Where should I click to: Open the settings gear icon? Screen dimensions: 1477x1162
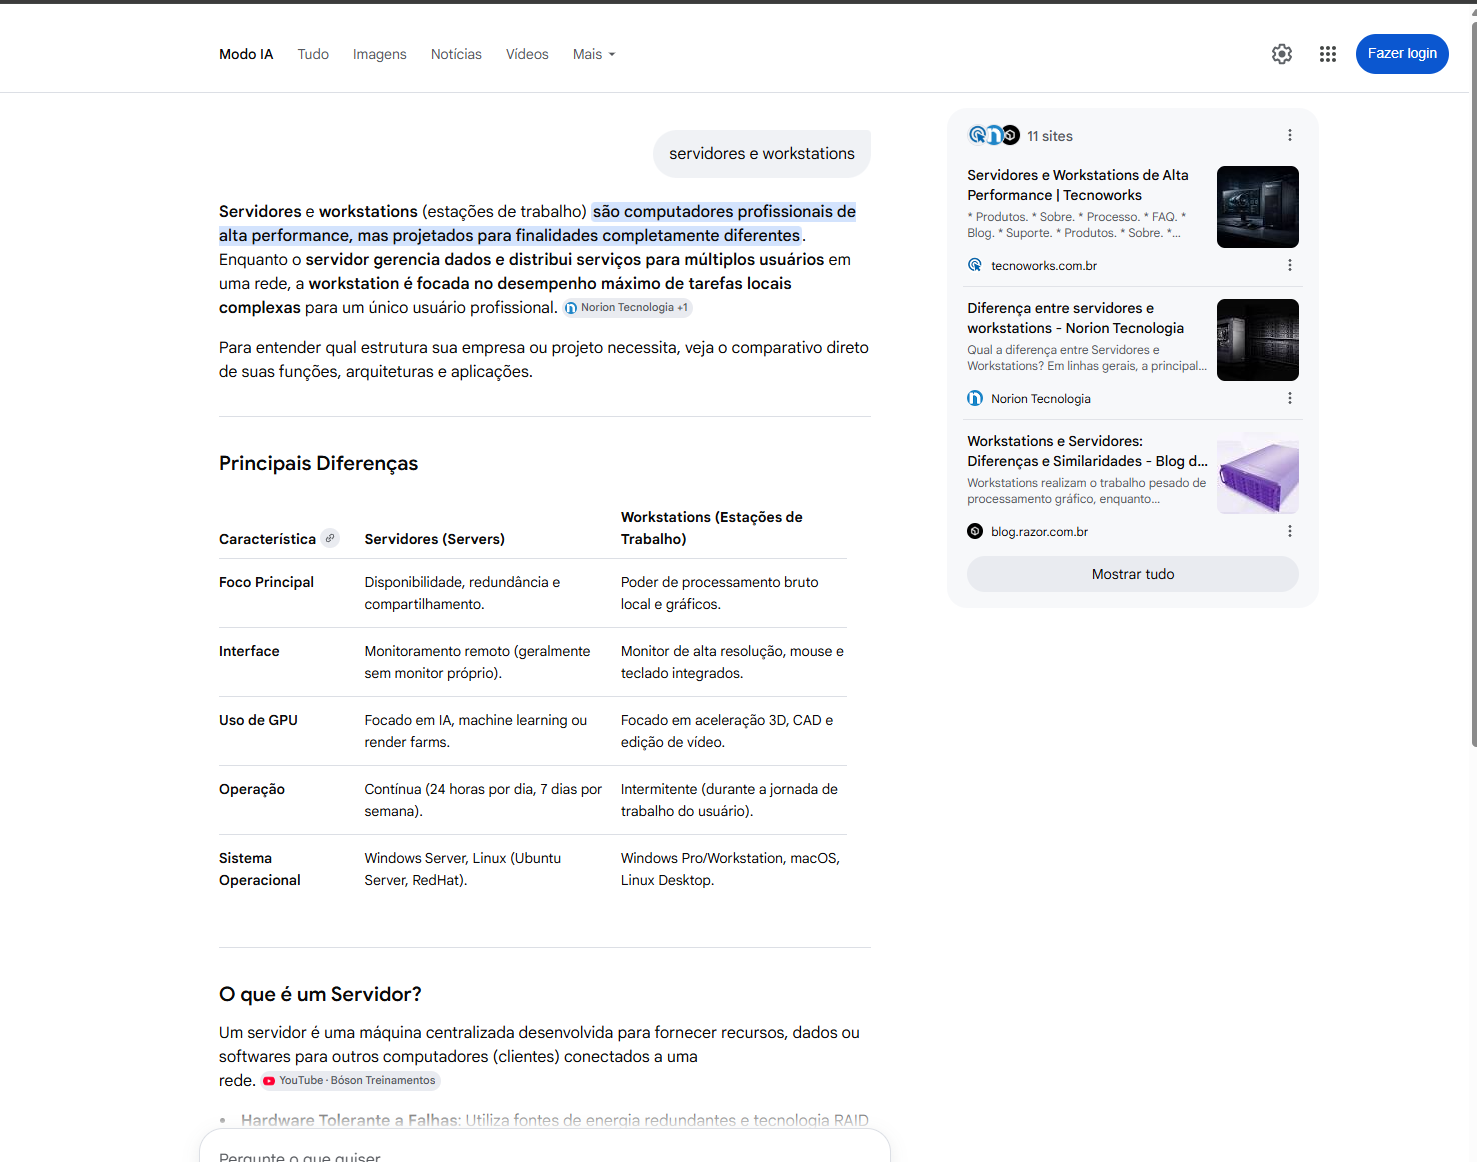click(x=1282, y=54)
